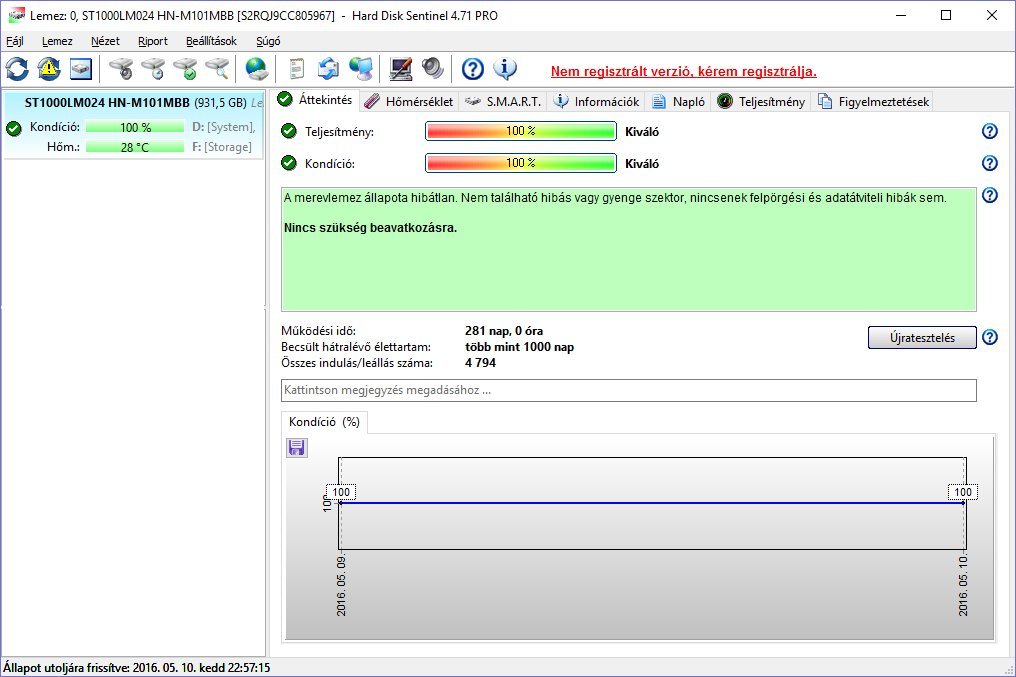Screen dimensions: 1016x677
Task: Click the Újratesztelés button
Action: 922,338
